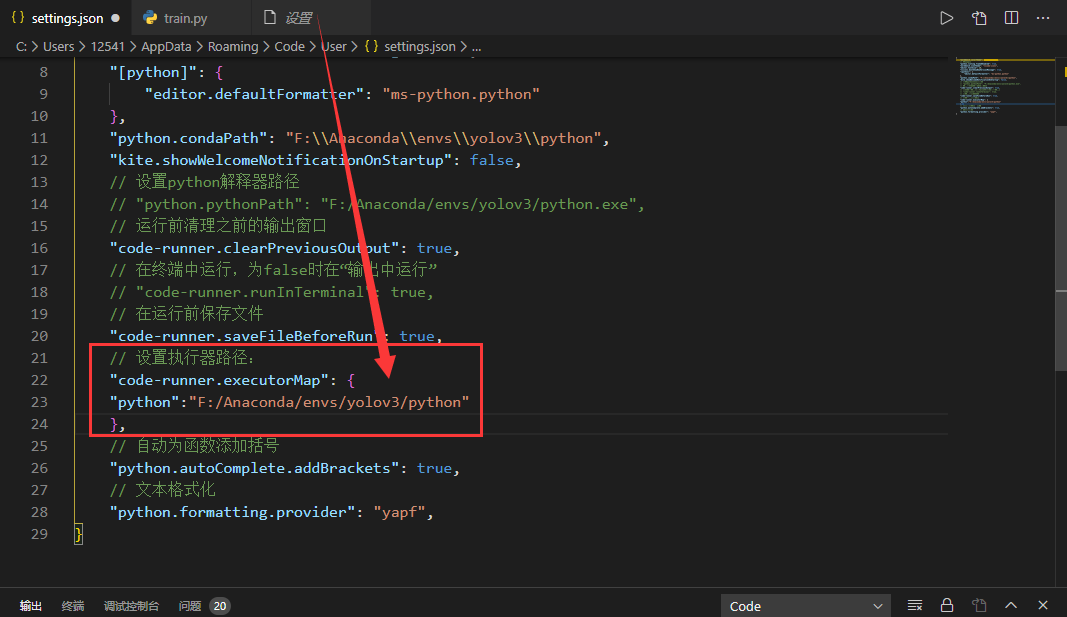Switch to the settings.json tab
The image size is (1067, 617).
[67, 18]
